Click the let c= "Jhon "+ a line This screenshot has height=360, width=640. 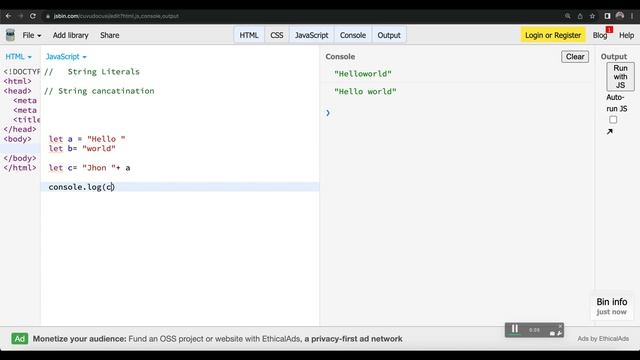89,168
